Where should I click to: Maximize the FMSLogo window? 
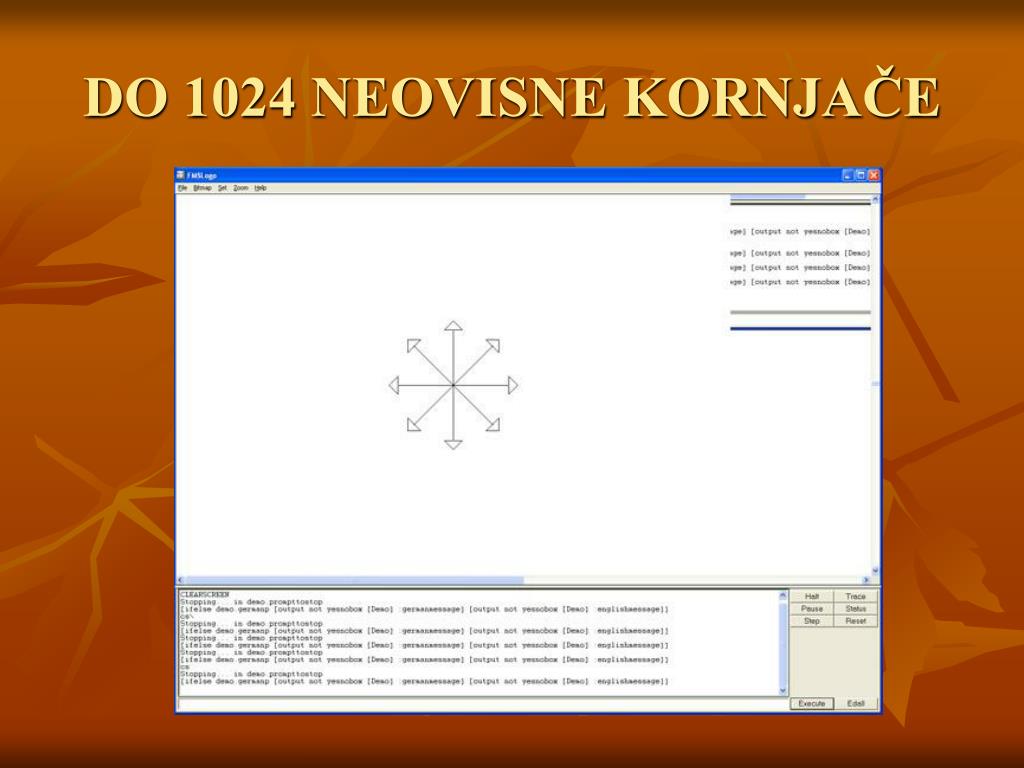click(861, 175)
